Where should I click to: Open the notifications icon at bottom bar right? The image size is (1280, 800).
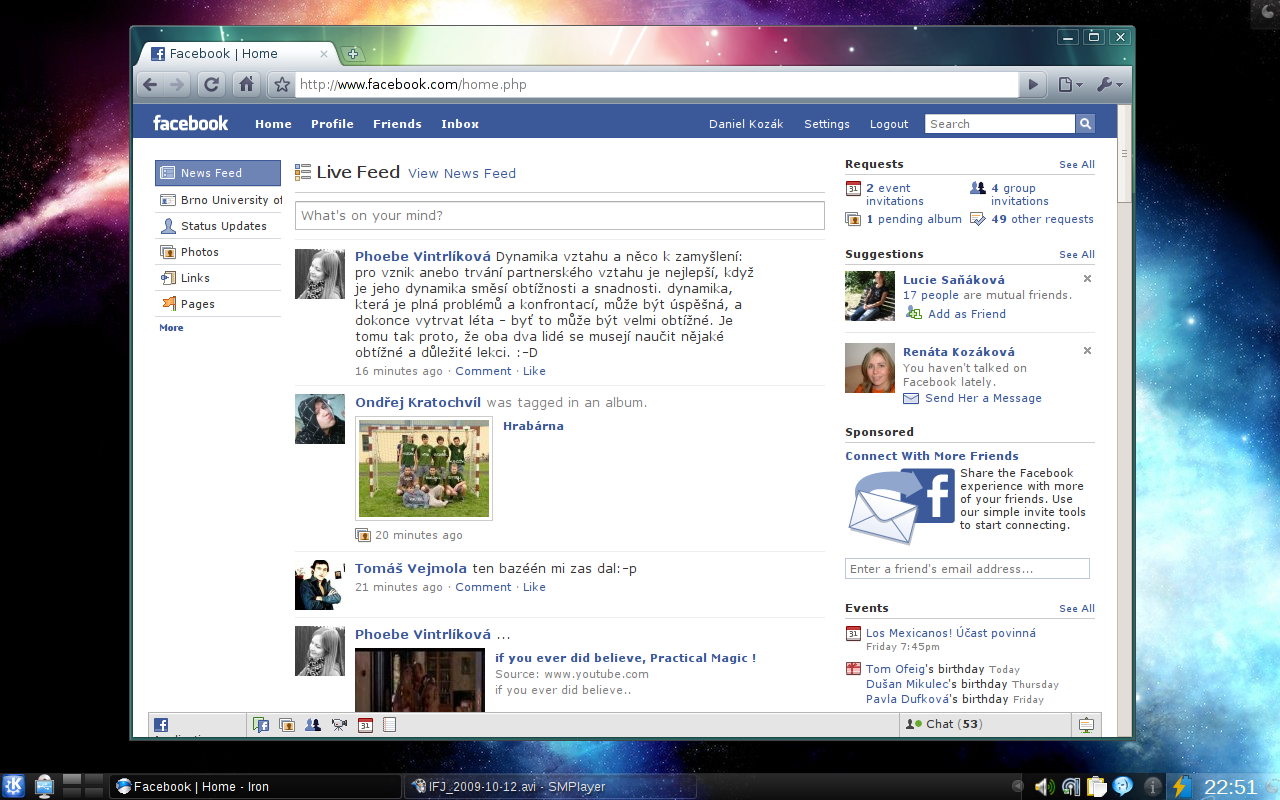[1085, 725]
